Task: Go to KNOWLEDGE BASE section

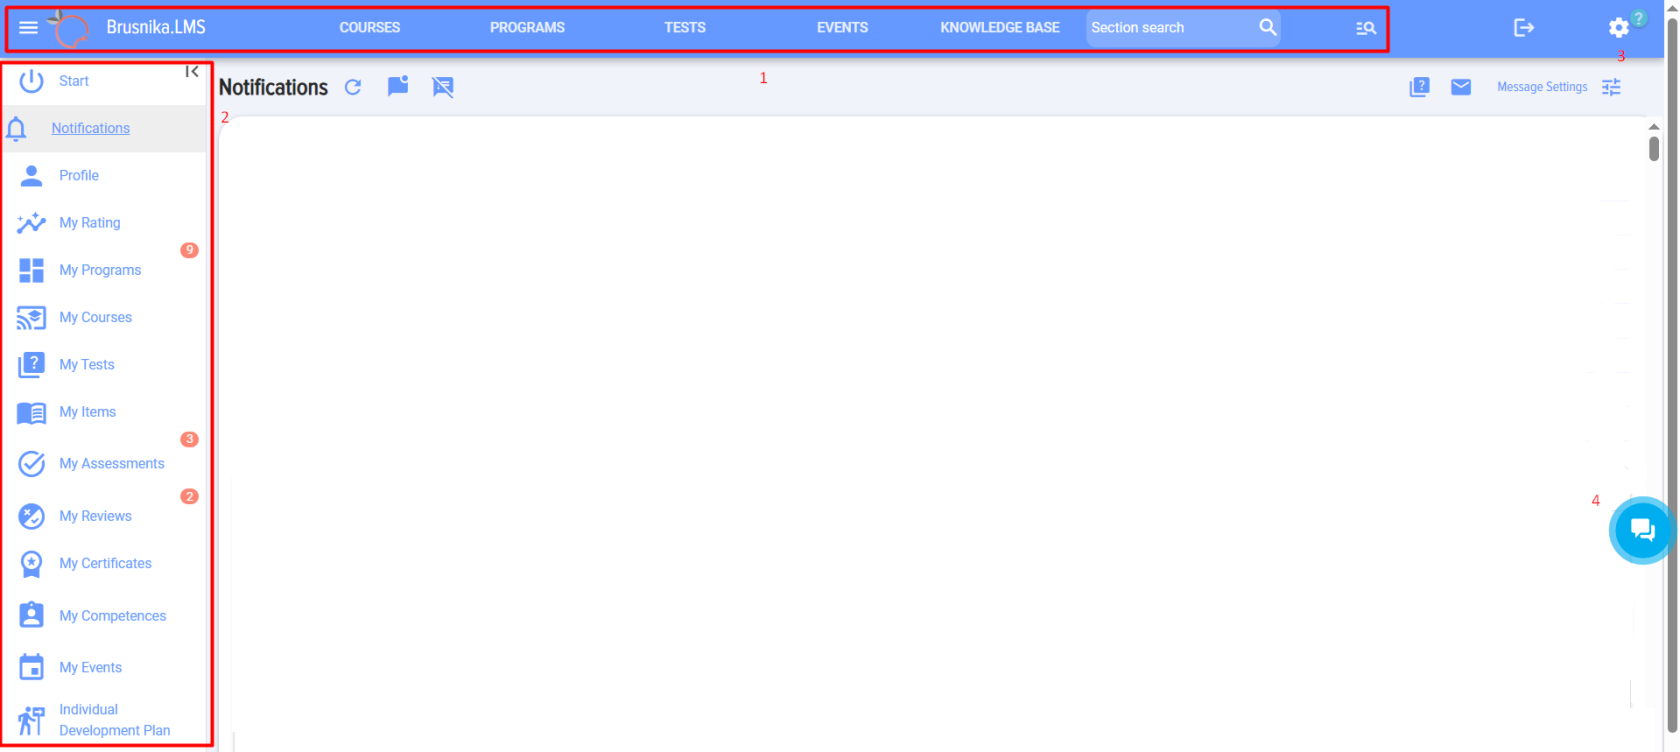Action: click(999, 28)
